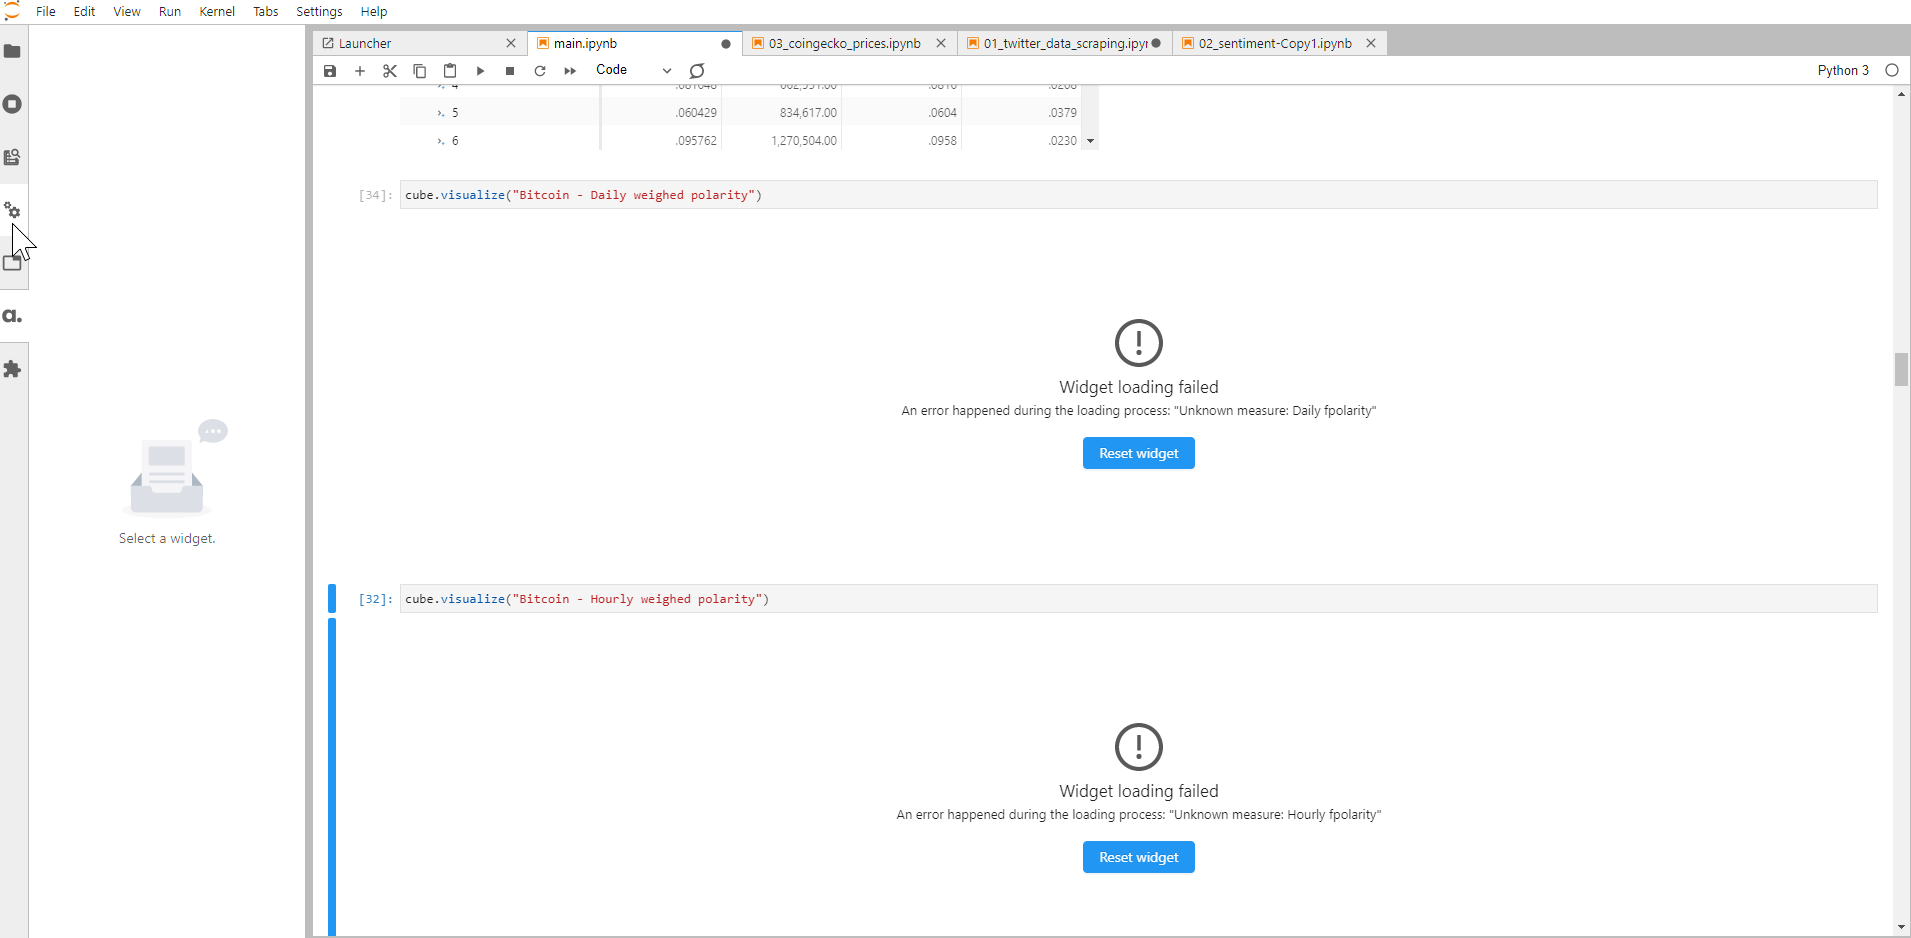Image resolution: width=1911 pixels, height=938 pixels.
Task: Open the table of contents sidebar
Action: [x=13, y=157]
